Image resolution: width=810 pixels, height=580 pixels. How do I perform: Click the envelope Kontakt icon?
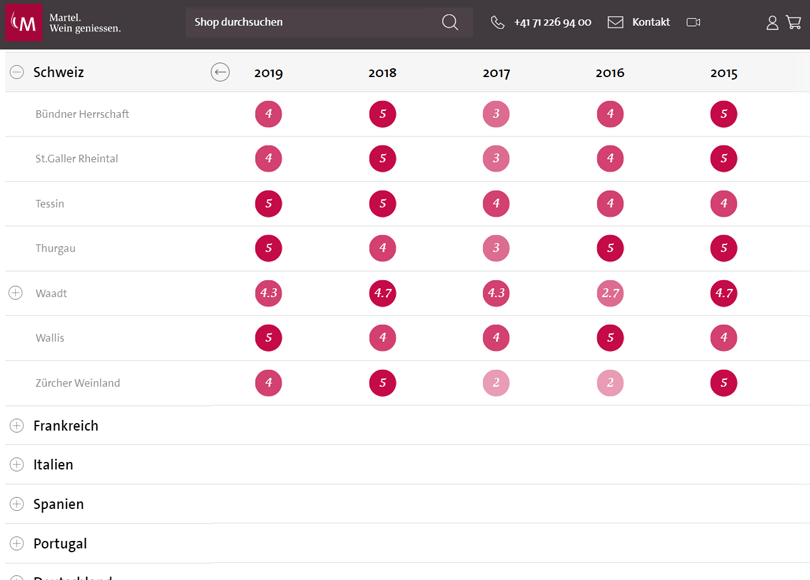point(615,22)
